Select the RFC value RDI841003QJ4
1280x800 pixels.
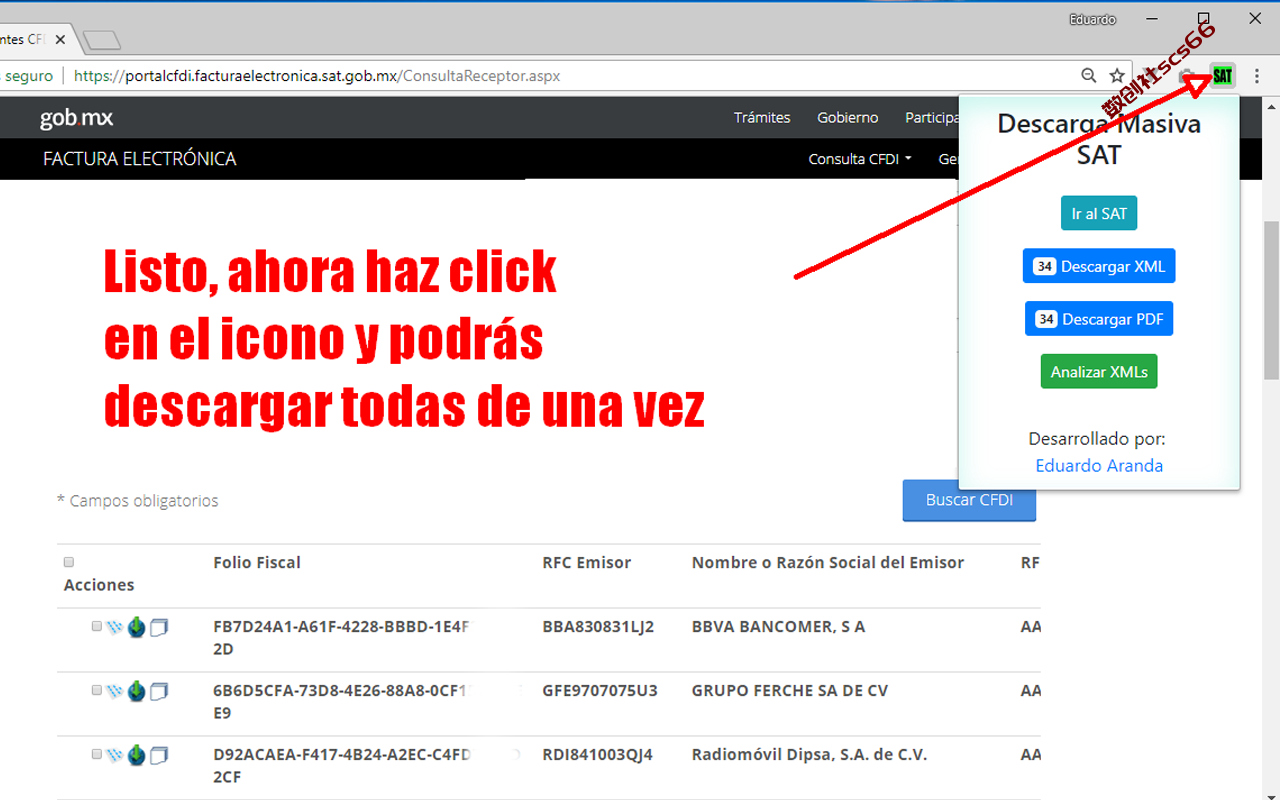(x=598, y=755)
